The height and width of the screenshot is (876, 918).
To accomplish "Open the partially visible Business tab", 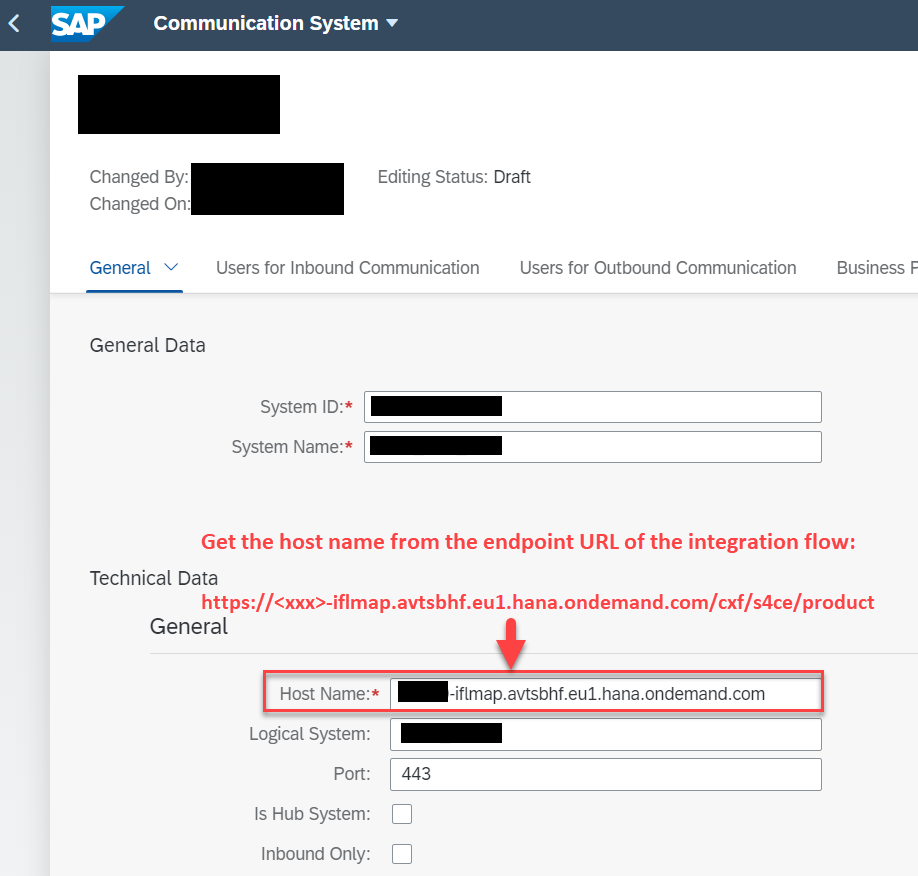I will [876, 268].
